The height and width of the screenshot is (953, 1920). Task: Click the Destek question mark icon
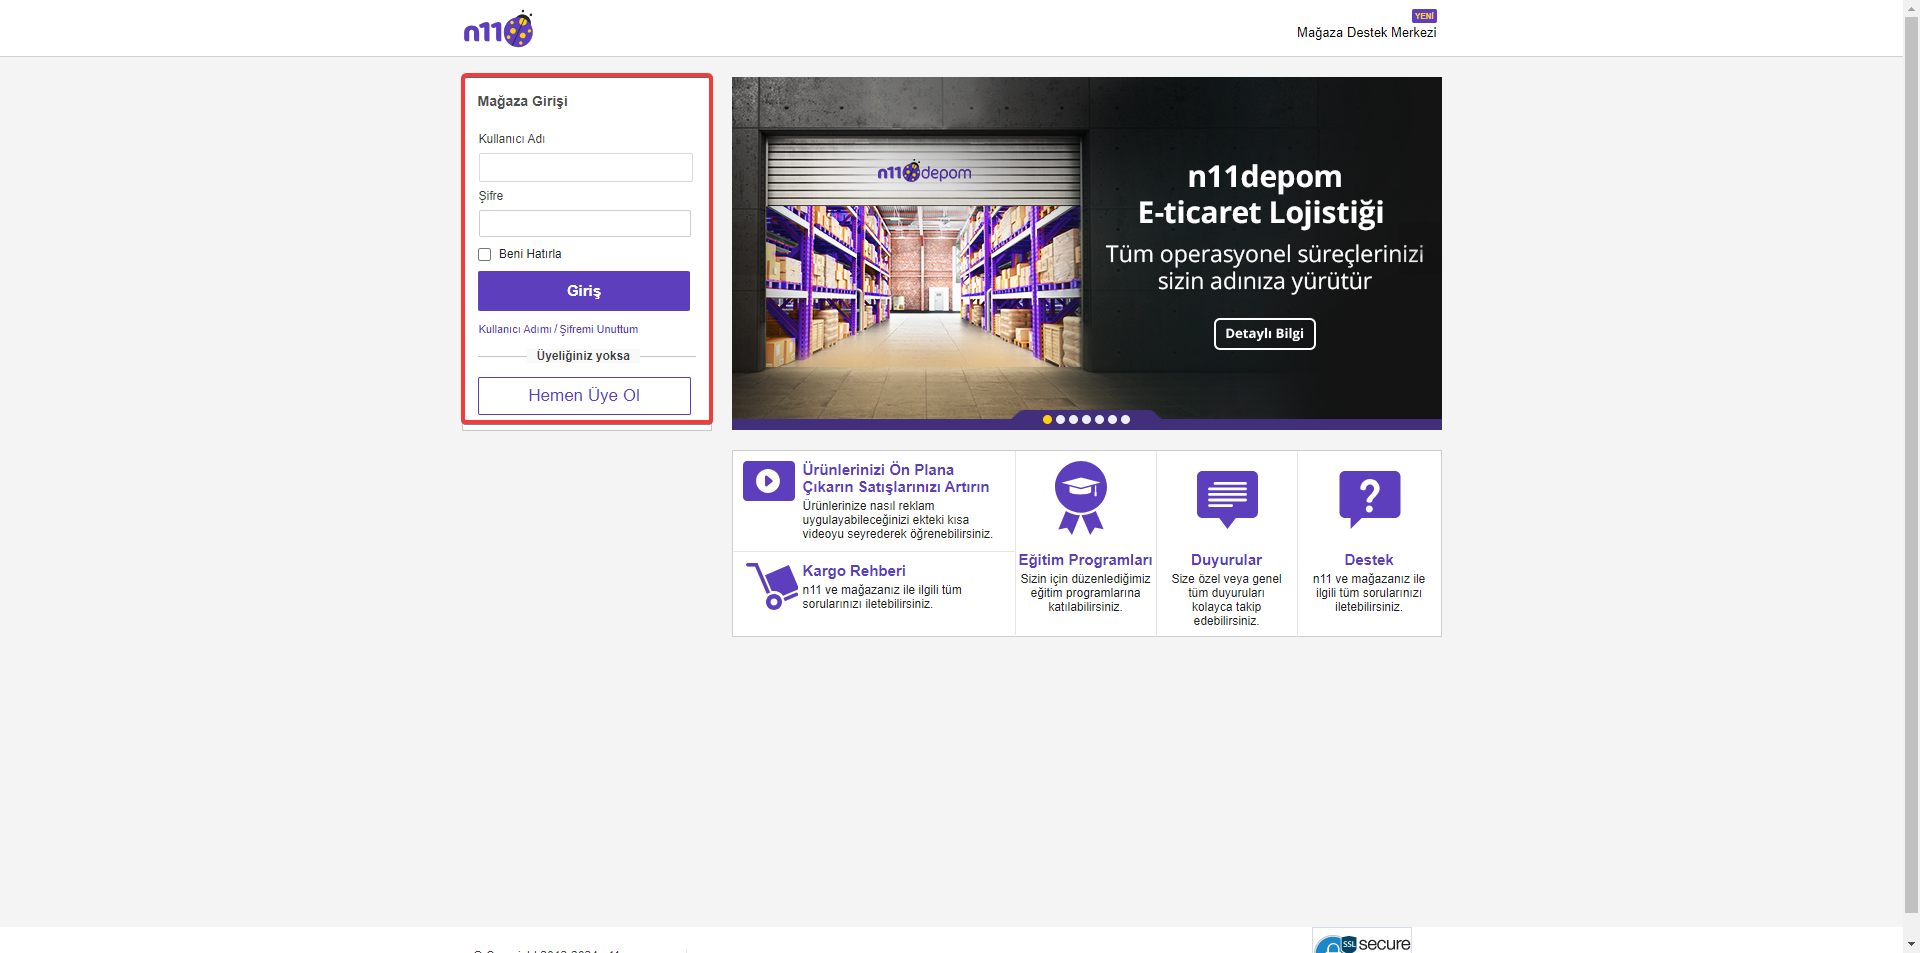tap(1369, 499)
